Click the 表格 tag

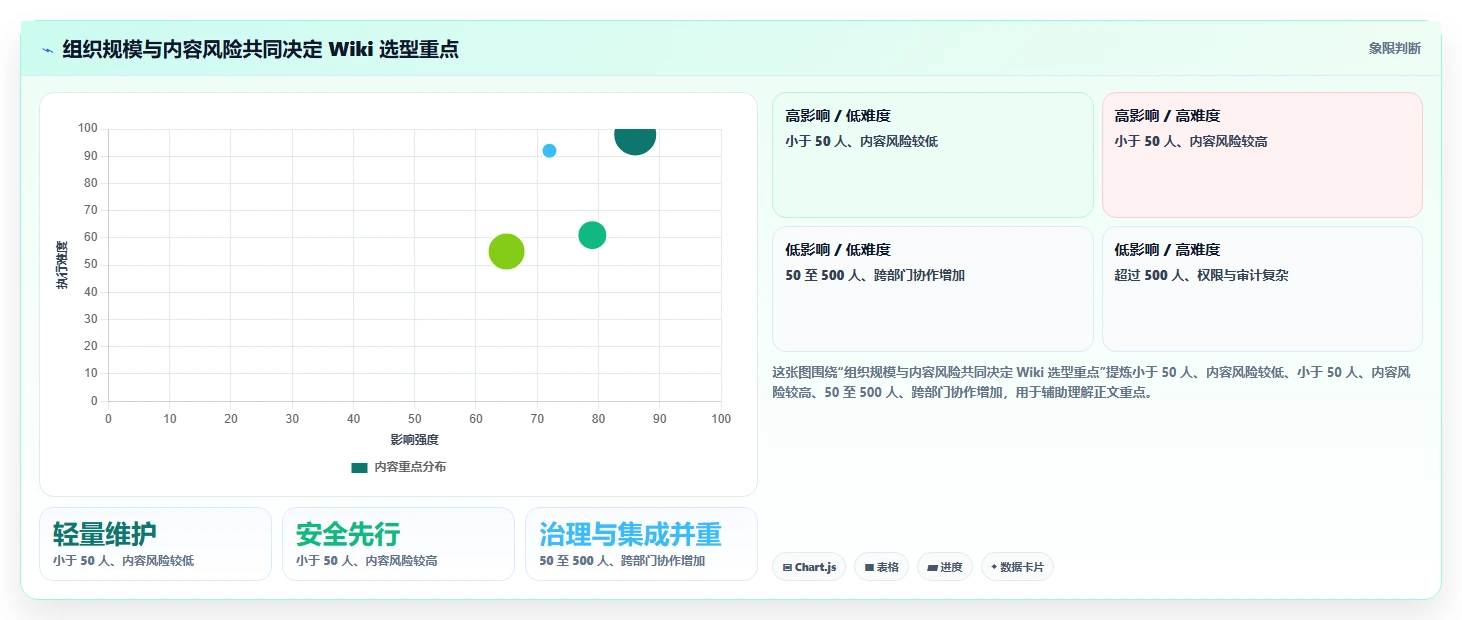tap(881, 567)
